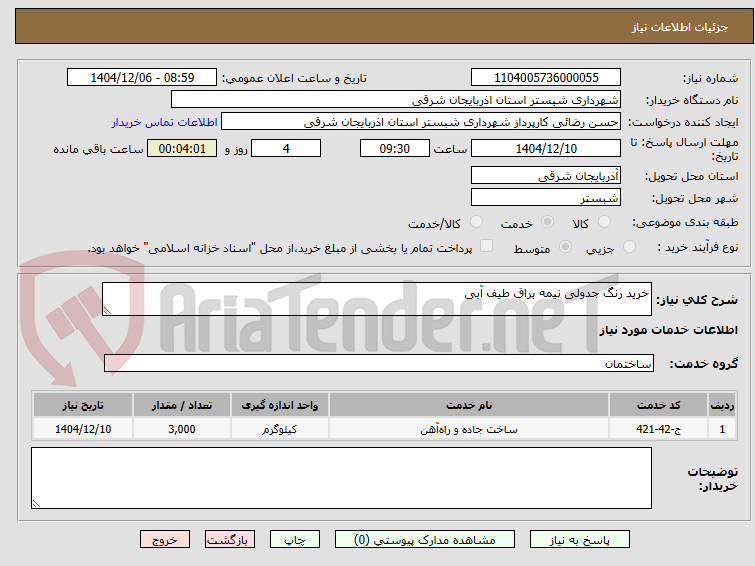Click the resize handle of توضیحات خریدار box

(x=36, y=504)
